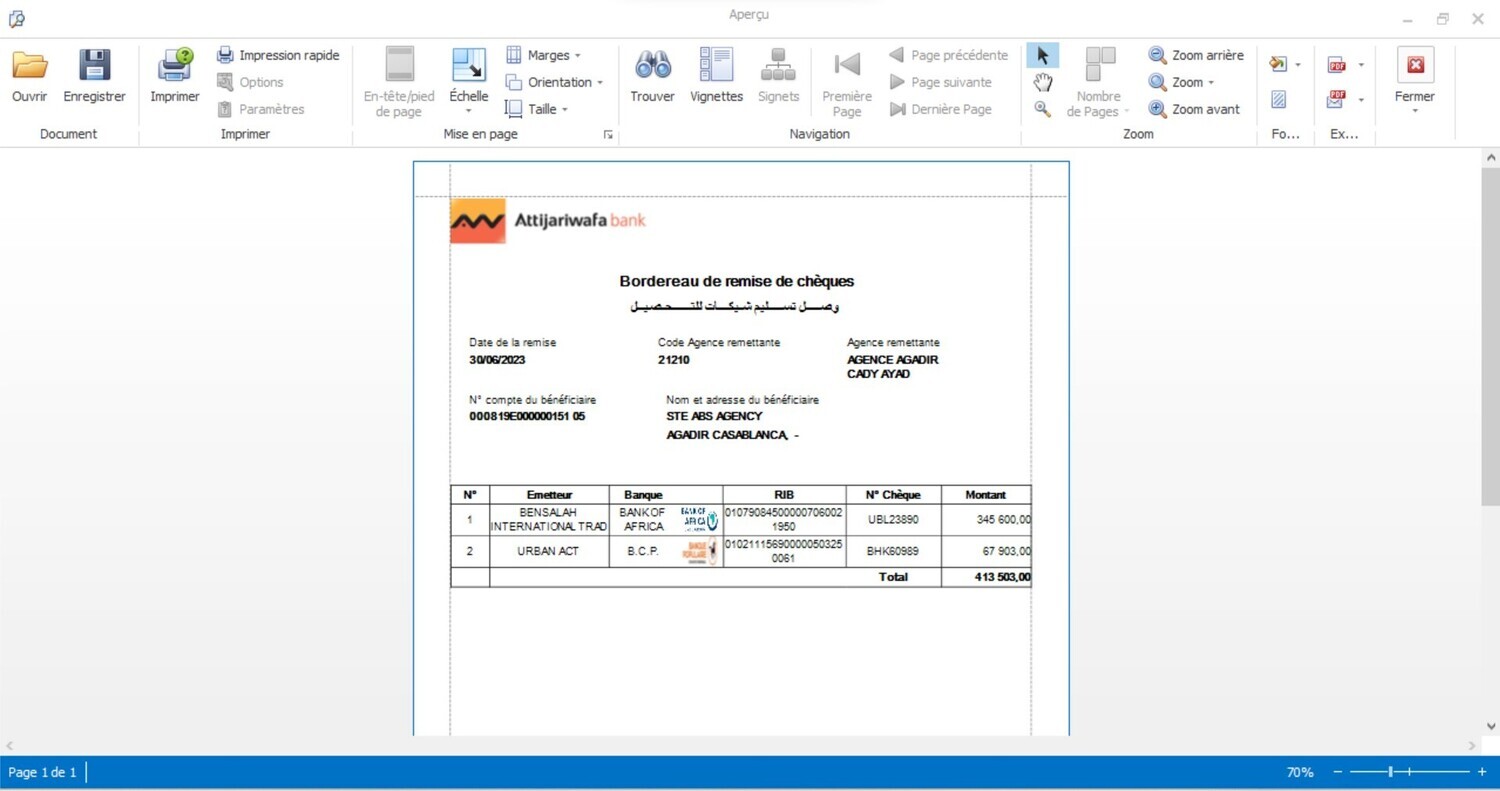Click the horizontal scrollbar right arrow
1500x791 pixels.
pyautogui.click(x=1472, y=746)
